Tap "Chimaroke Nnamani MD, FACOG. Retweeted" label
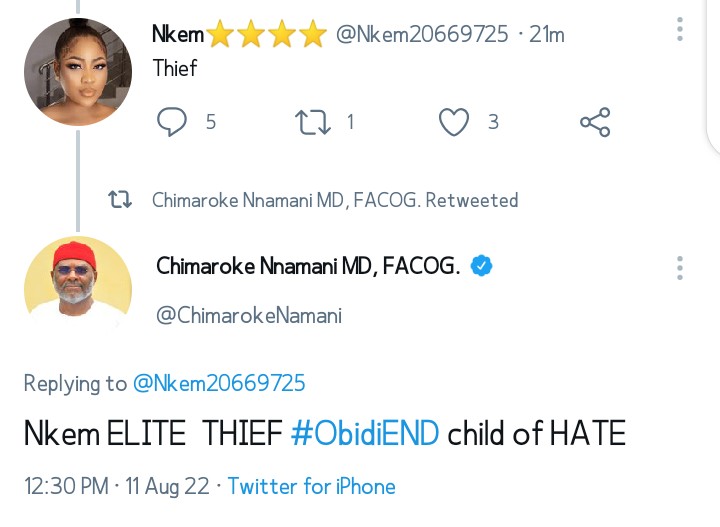720x527 pixels. [335, 200]
